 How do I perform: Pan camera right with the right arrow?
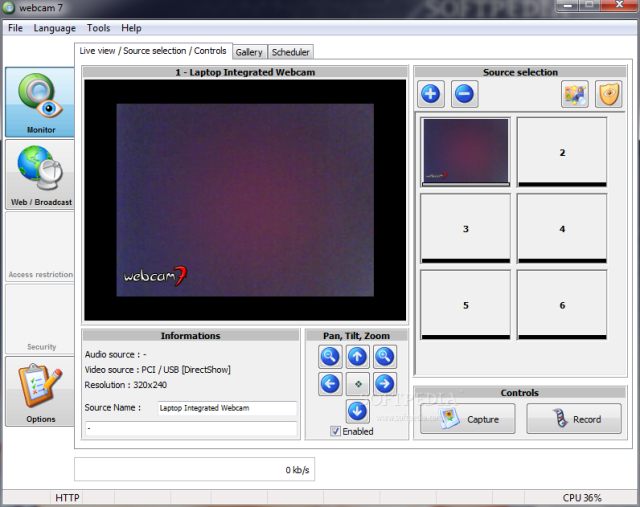[384, 384]
